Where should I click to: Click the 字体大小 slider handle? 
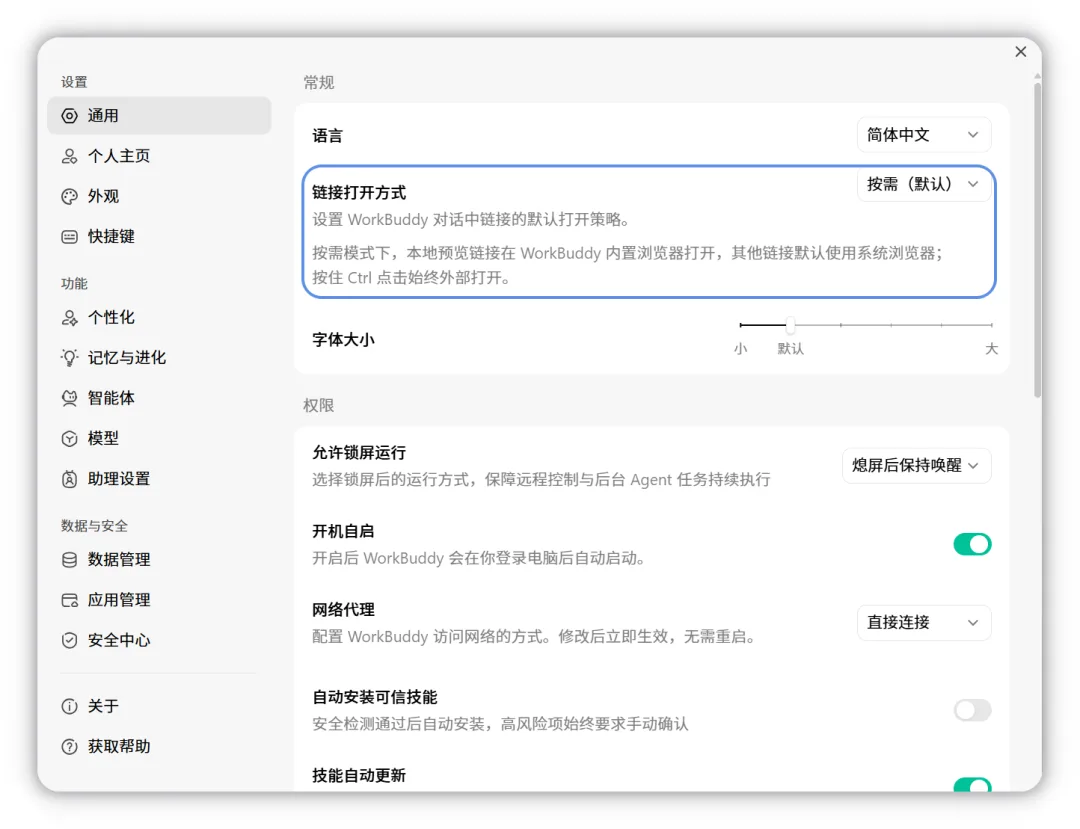(790, 325)
